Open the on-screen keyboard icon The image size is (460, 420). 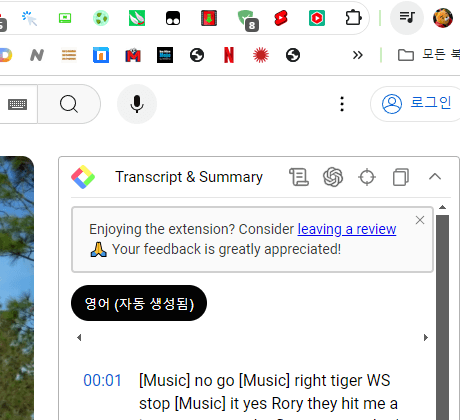(17, 104)
